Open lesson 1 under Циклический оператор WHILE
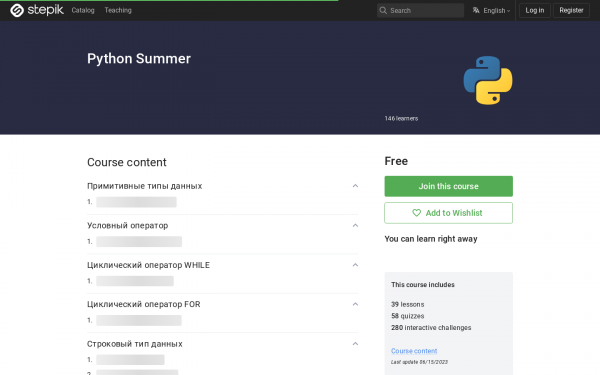The height and width of the screenshot is (375, 600). point(135,281)
